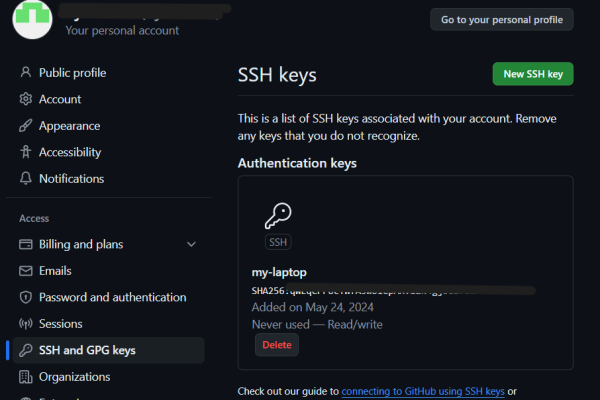The image size is (600, 400).
Task: Open the Sessions settings page
Action: click(63, 324)
